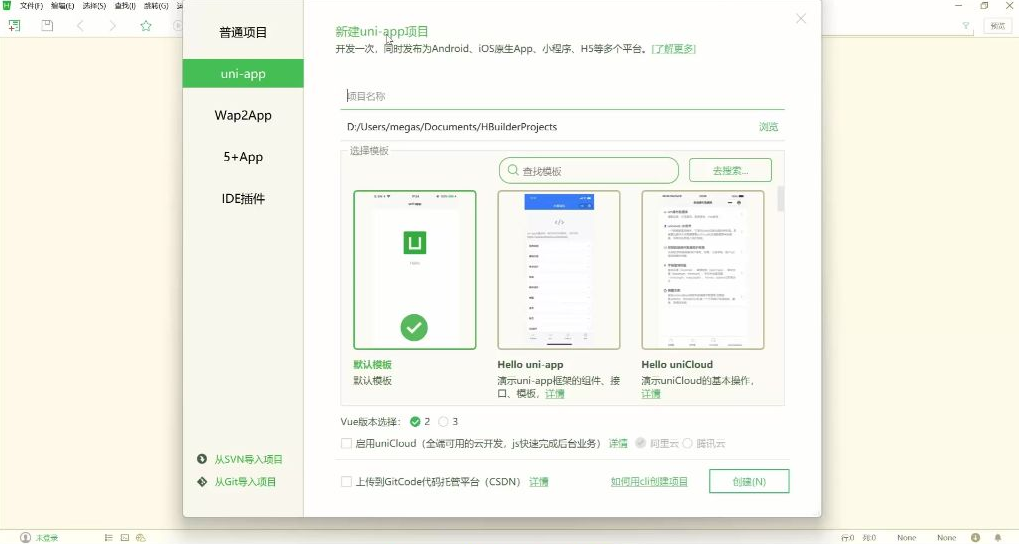Viewport: 1019px width, 544px height.
Task: Open the 选择(S) menu
Action: click(94, 6)
